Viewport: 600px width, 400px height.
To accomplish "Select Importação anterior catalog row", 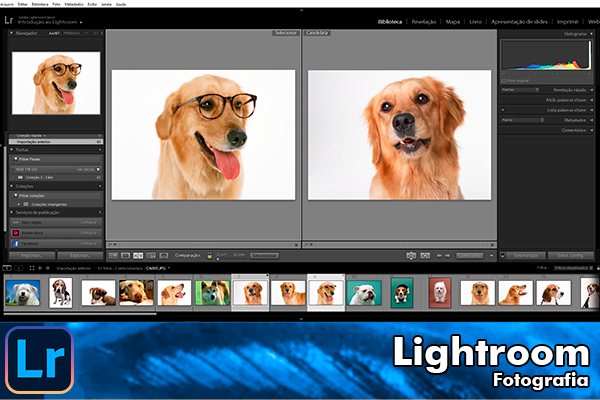I will (x=55, y=142).
